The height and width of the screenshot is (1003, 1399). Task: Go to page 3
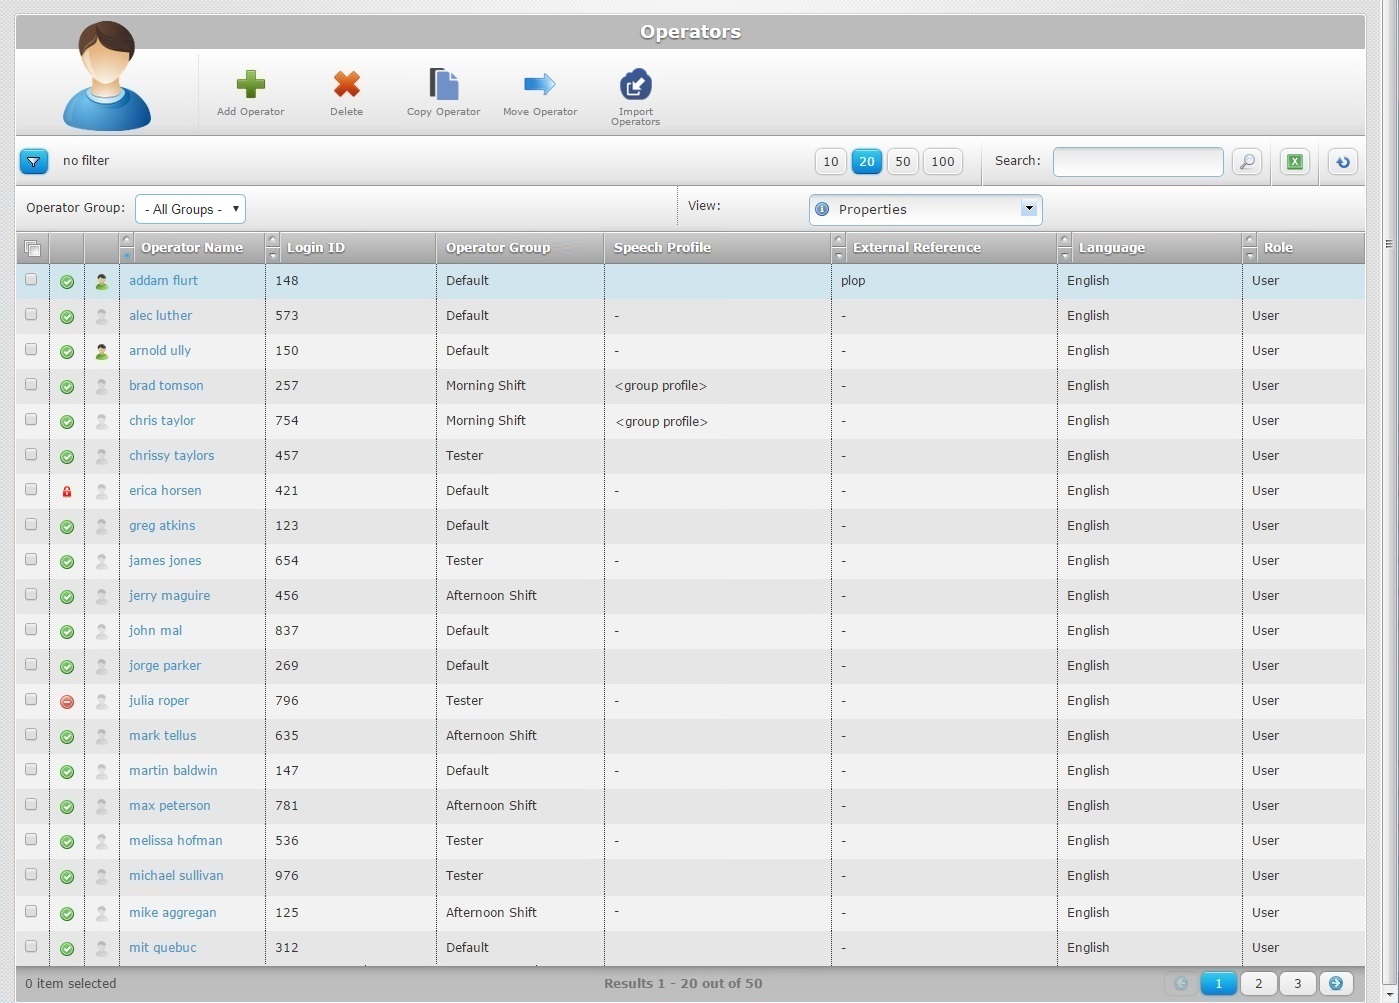1298,984
